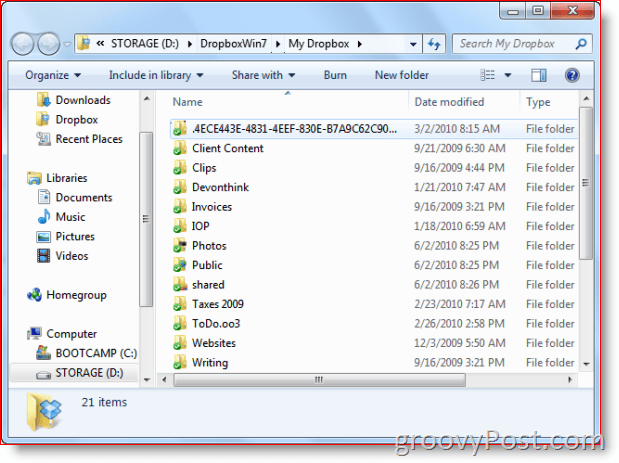Select Computer in navigation pane

[x=71, y=334]
